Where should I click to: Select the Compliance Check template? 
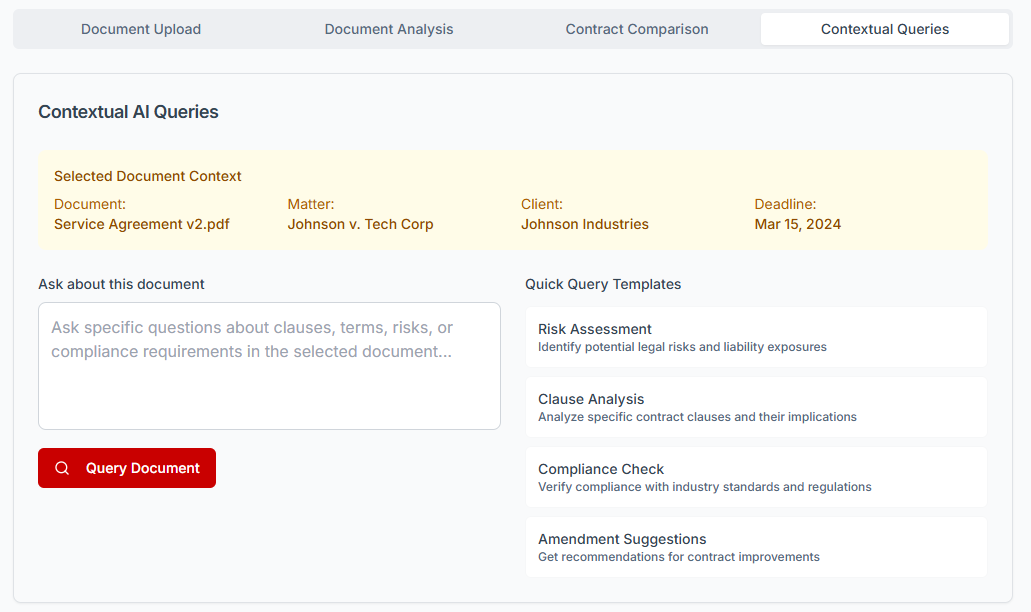click(x=756, y=477)
